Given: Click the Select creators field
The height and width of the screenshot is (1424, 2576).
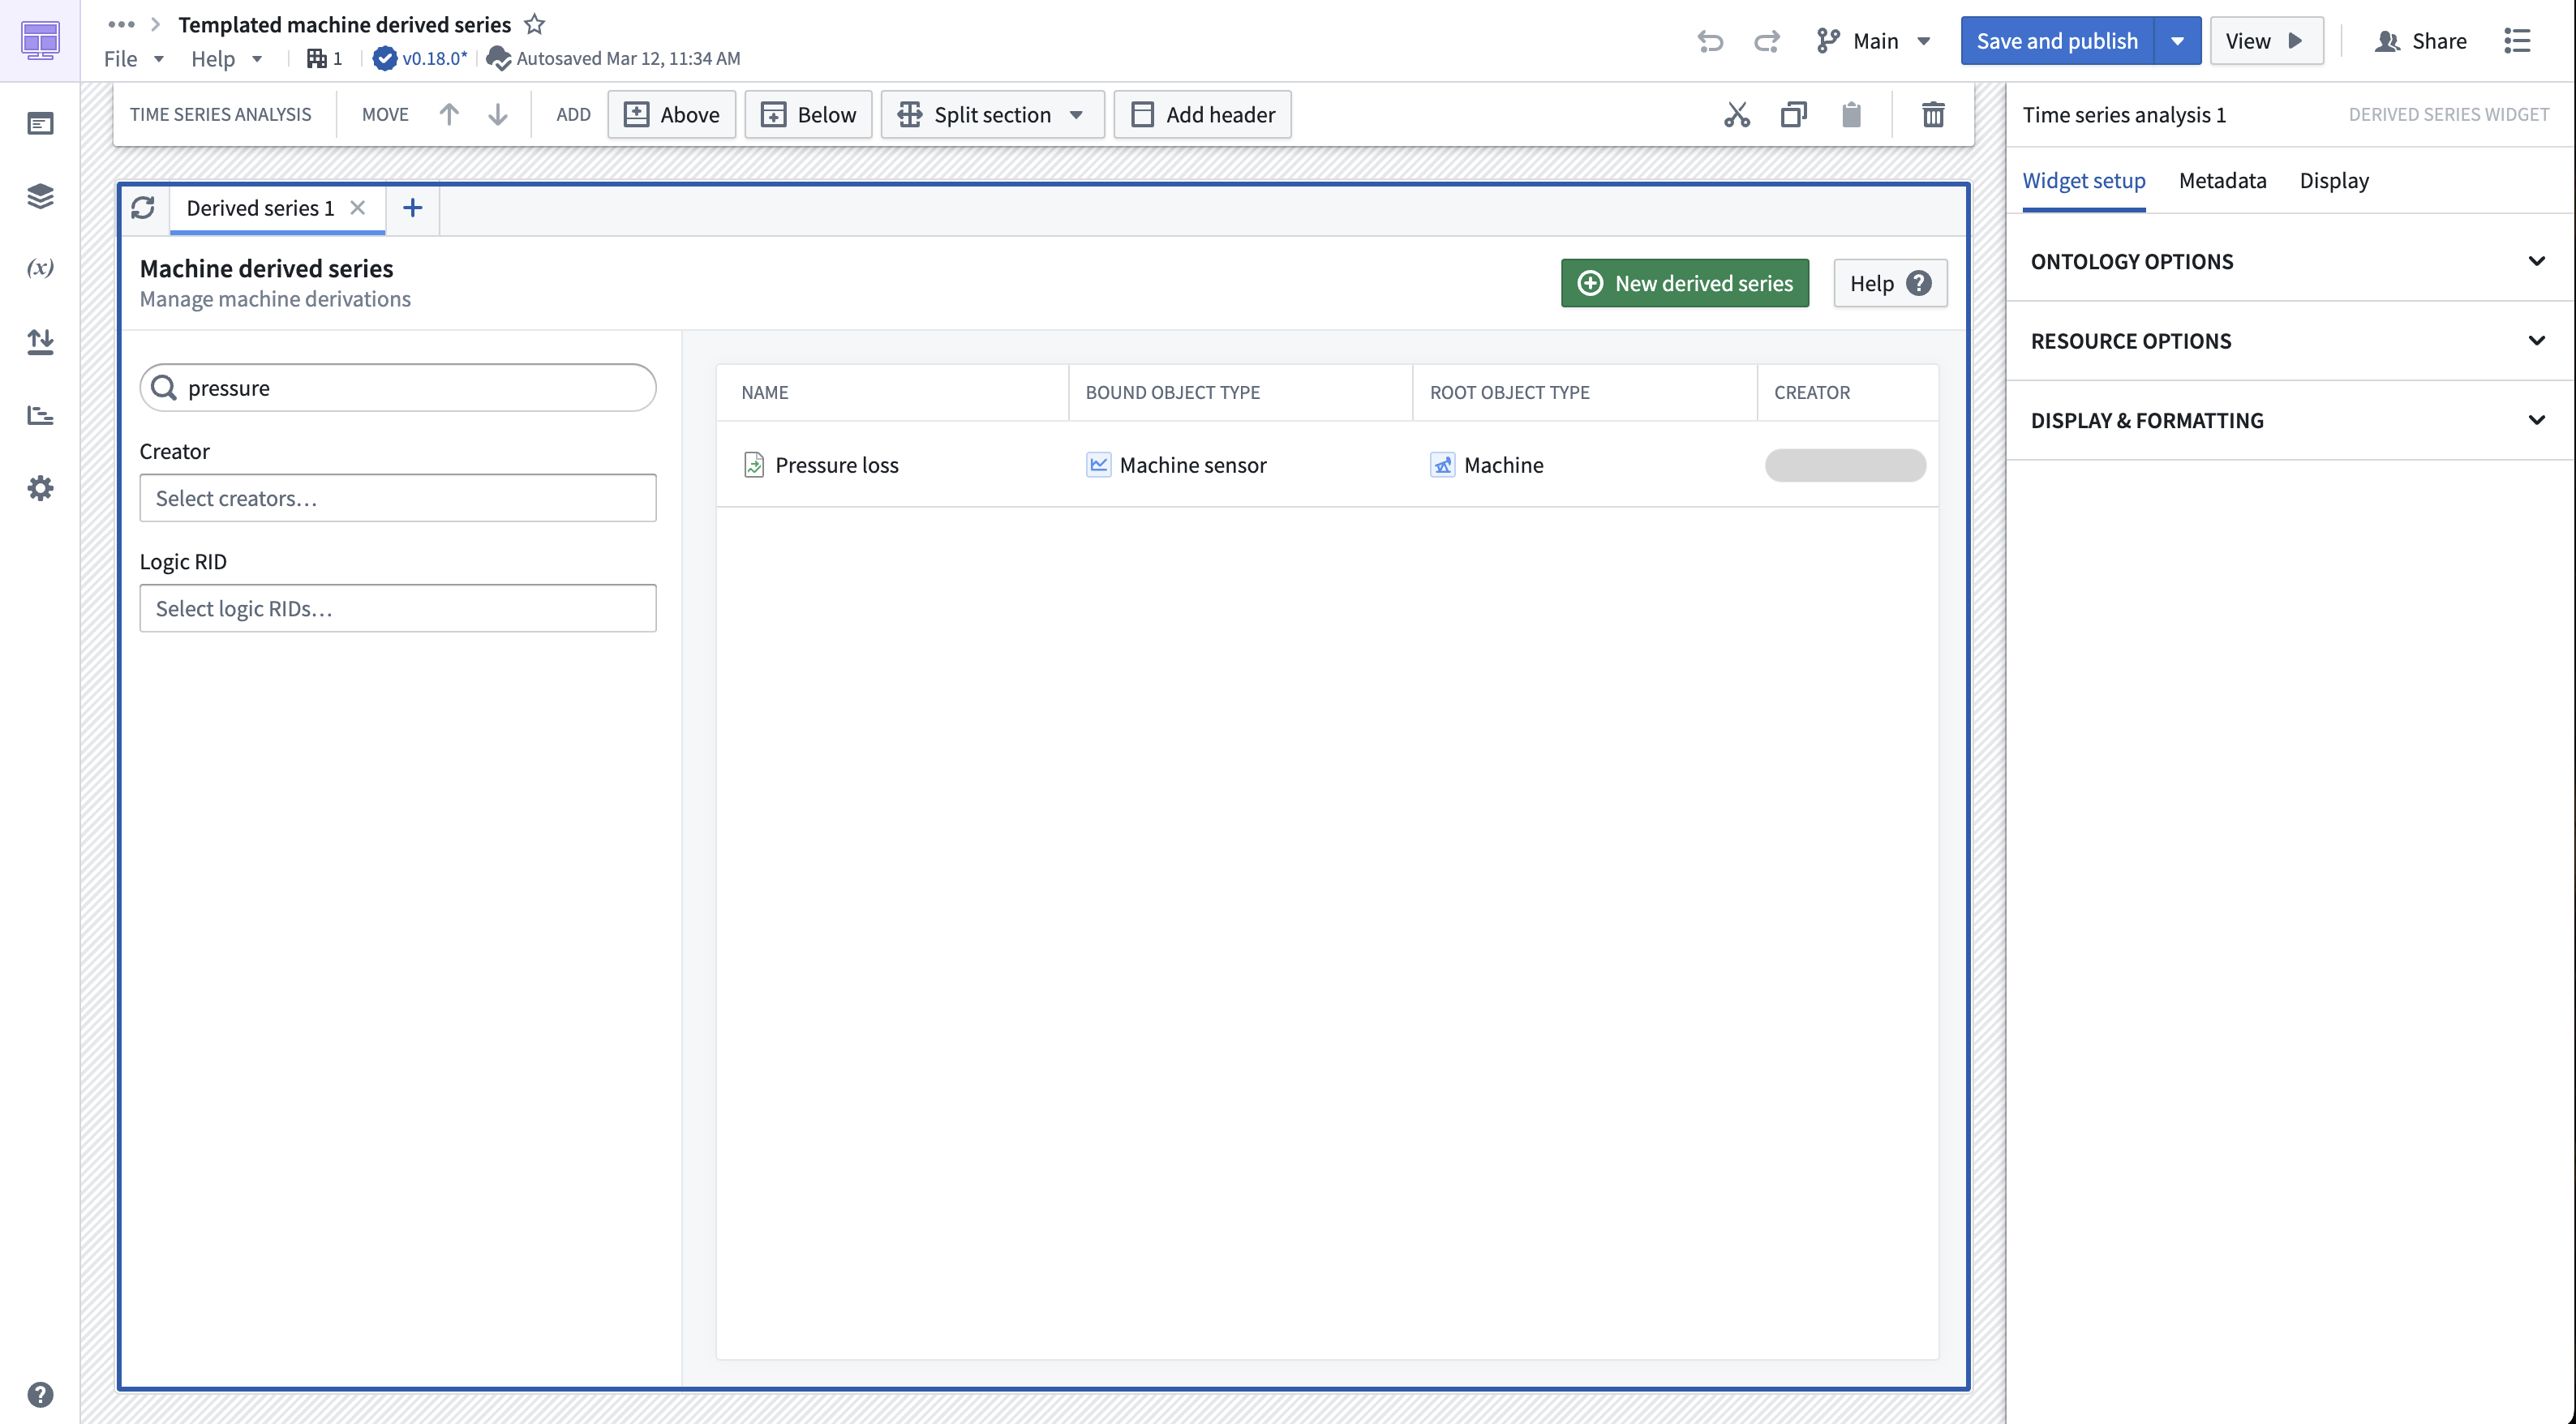Looking at the screenshot, I should [x=398, y=497].
